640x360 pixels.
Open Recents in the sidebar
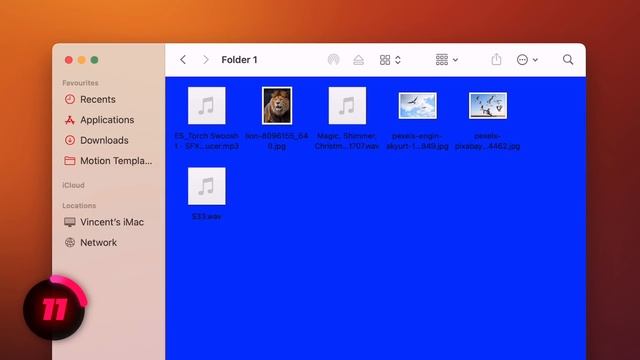[x=98, y=99]
